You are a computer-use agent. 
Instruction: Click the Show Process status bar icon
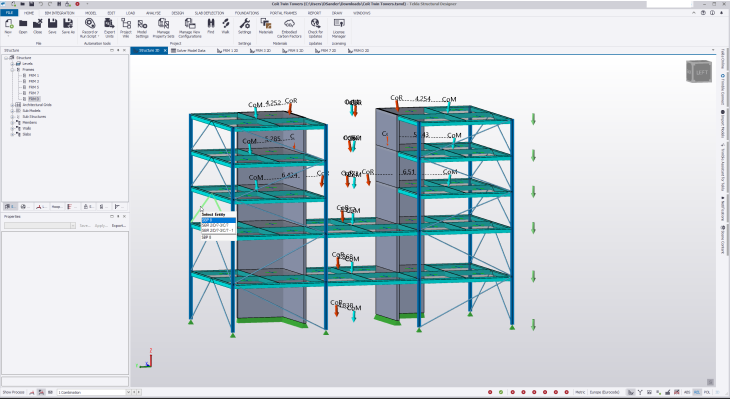coord(13,392)
